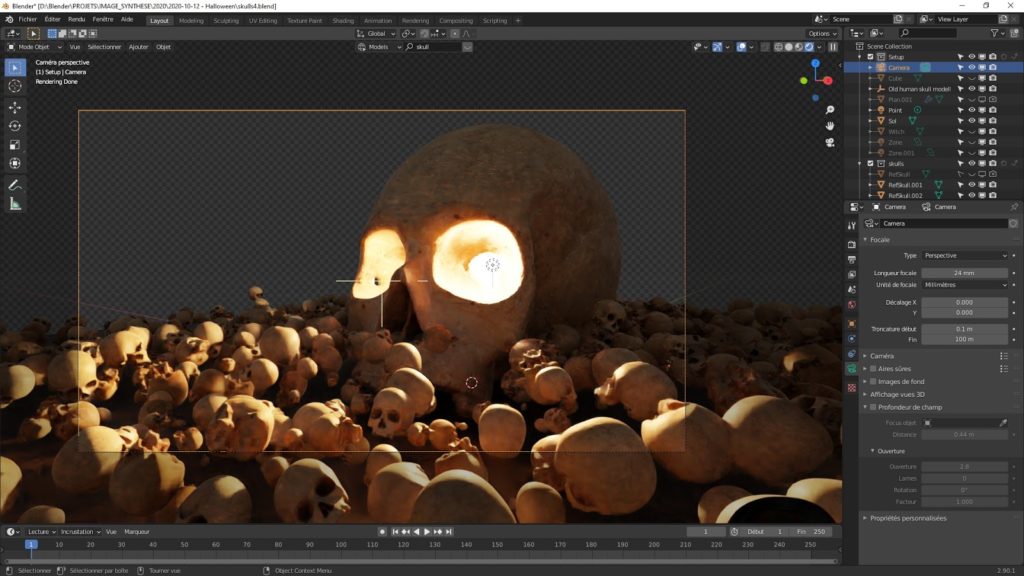Screen dimensions: 1024x576
Task: Pin the properties editor with the pin icon
Action: (x=1014, y=207)
